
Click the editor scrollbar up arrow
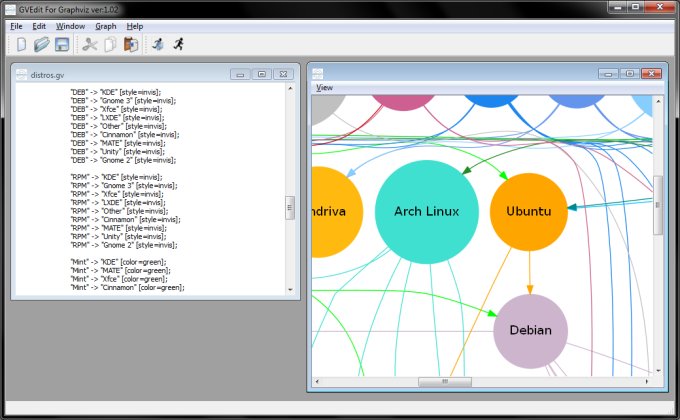coord(290,89)
